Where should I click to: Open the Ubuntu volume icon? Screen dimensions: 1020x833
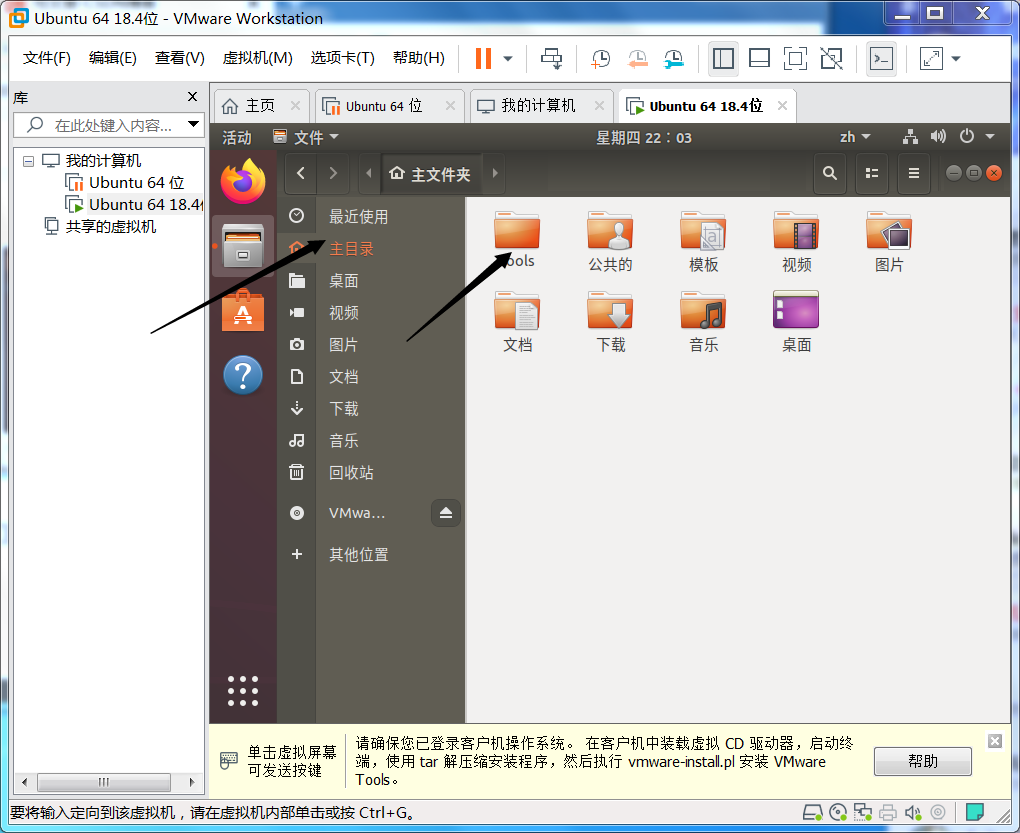click(x=938, y=137)
